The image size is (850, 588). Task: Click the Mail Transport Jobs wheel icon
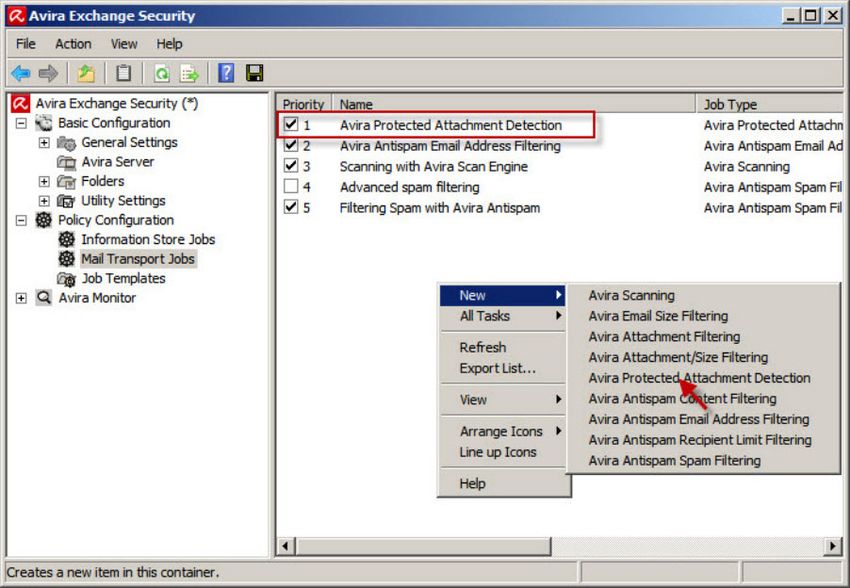pyautogui.click(x=66, y=259)
